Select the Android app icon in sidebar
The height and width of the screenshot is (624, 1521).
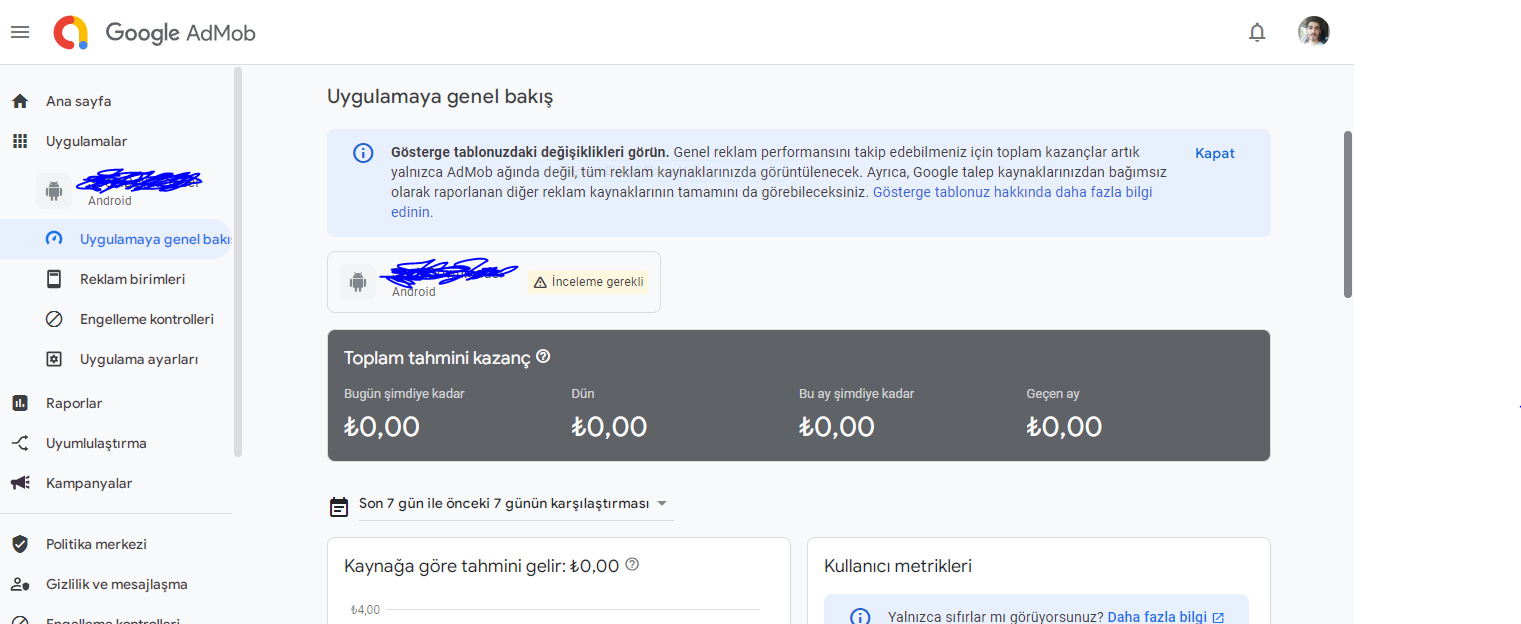click(53, 191)
